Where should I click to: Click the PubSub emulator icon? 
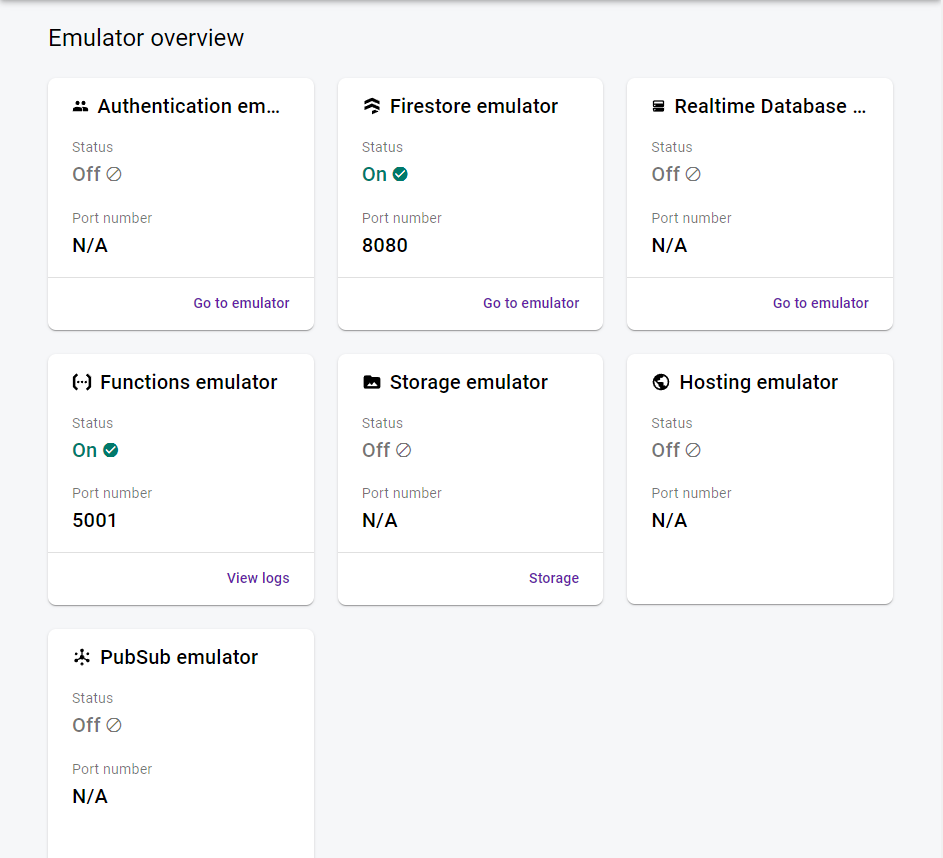[82, 657]
